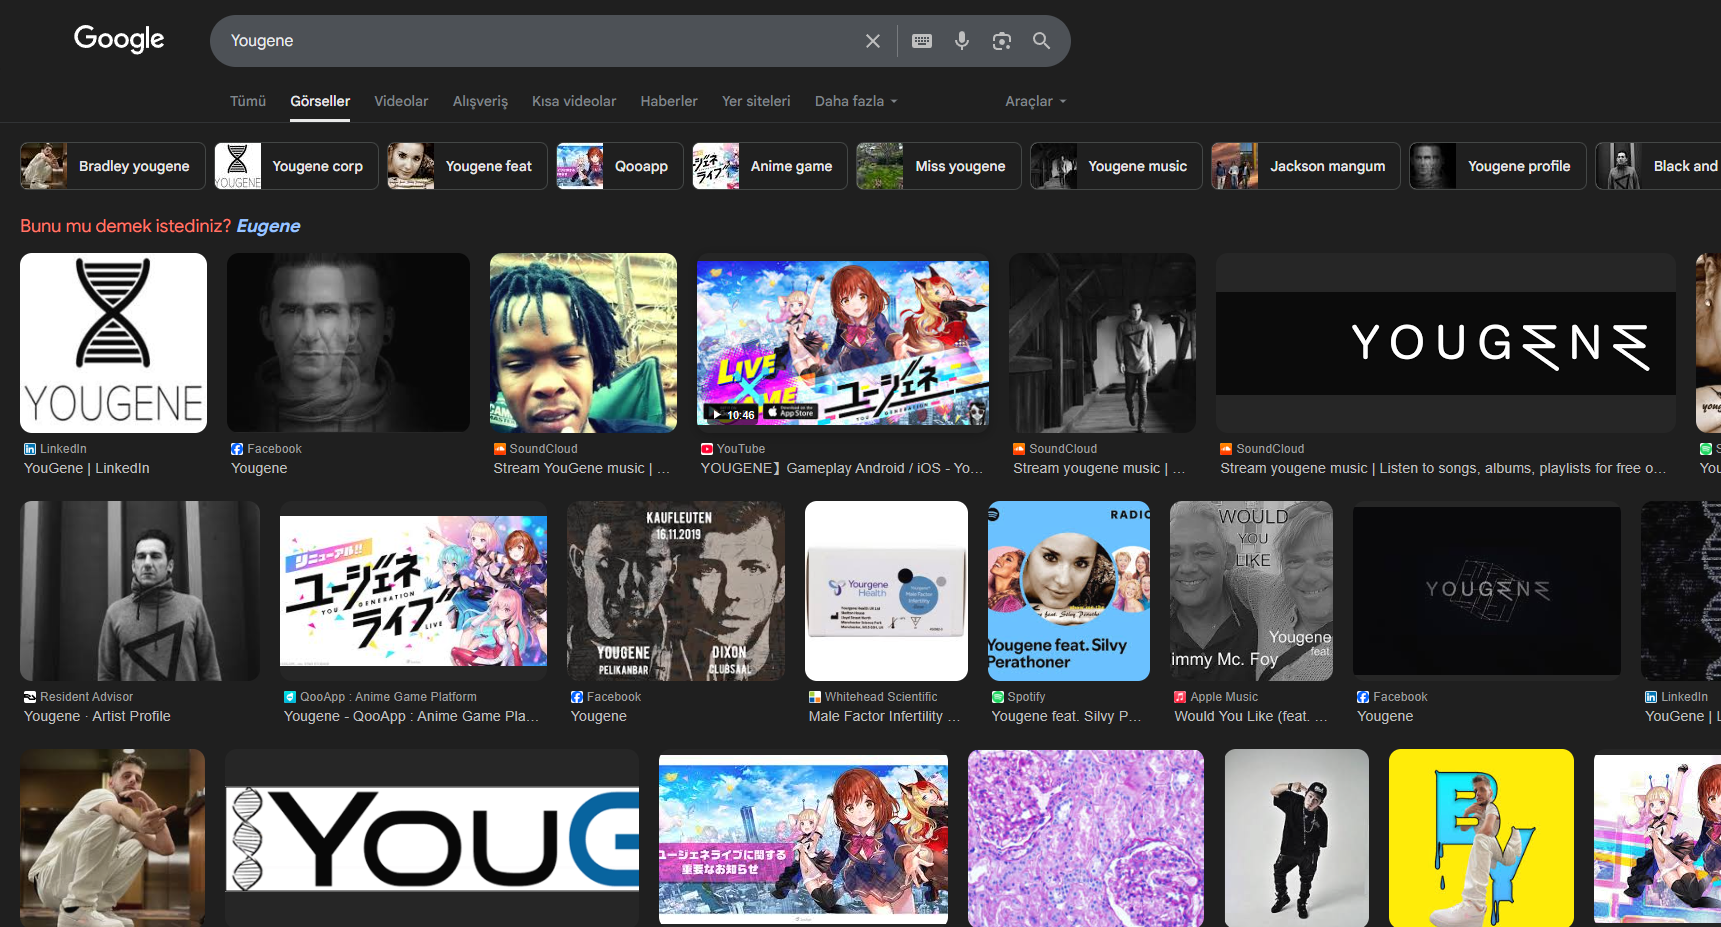Open the YOUGENE Gameplay Android / iOS link
1721x927 pixels.
pyautogui.click(x=842, y=468)
